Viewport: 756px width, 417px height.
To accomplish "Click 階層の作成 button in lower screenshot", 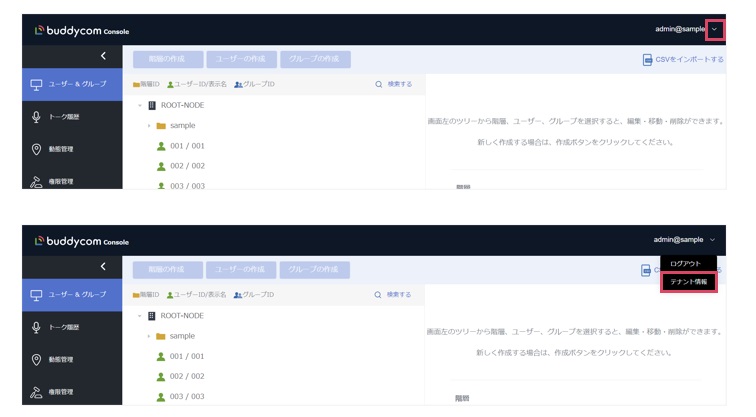I will pos(167,270).
